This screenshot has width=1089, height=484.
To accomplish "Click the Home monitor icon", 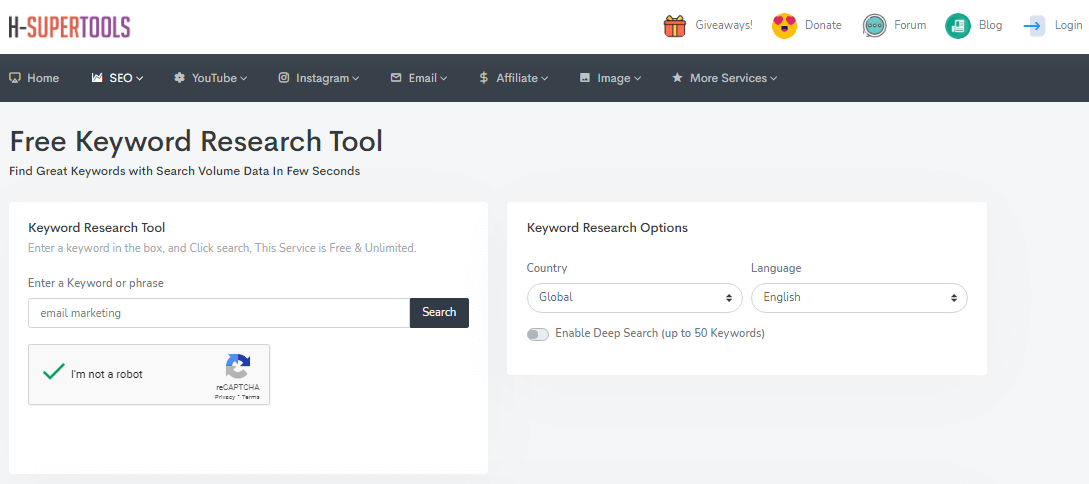I will (x=15, y=78).
